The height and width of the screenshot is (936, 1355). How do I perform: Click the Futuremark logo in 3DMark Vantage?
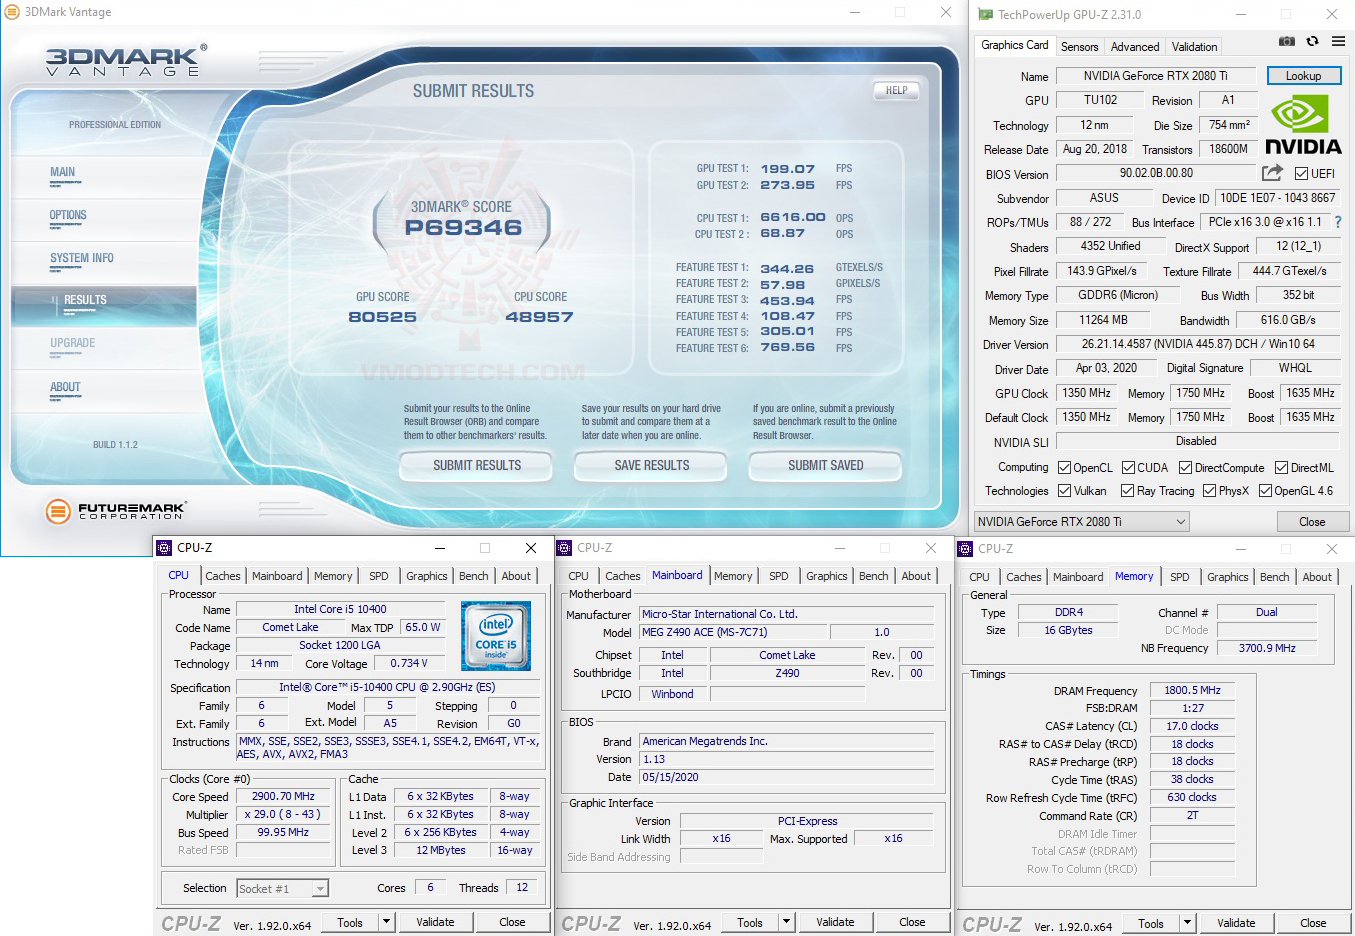tap(116, 511)
